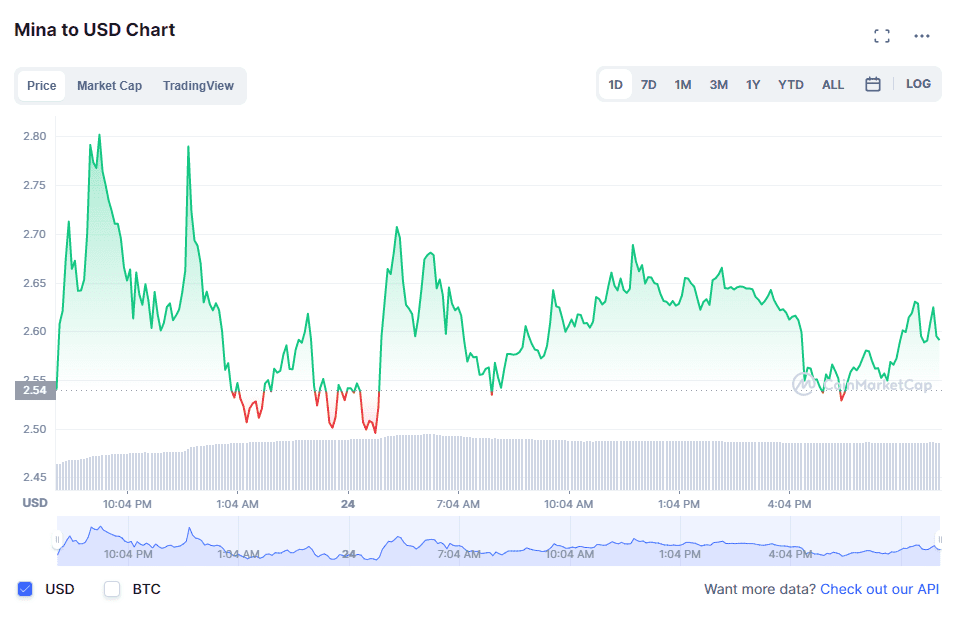
Task: Open the 1D range selector
Action: click(614, 84)
